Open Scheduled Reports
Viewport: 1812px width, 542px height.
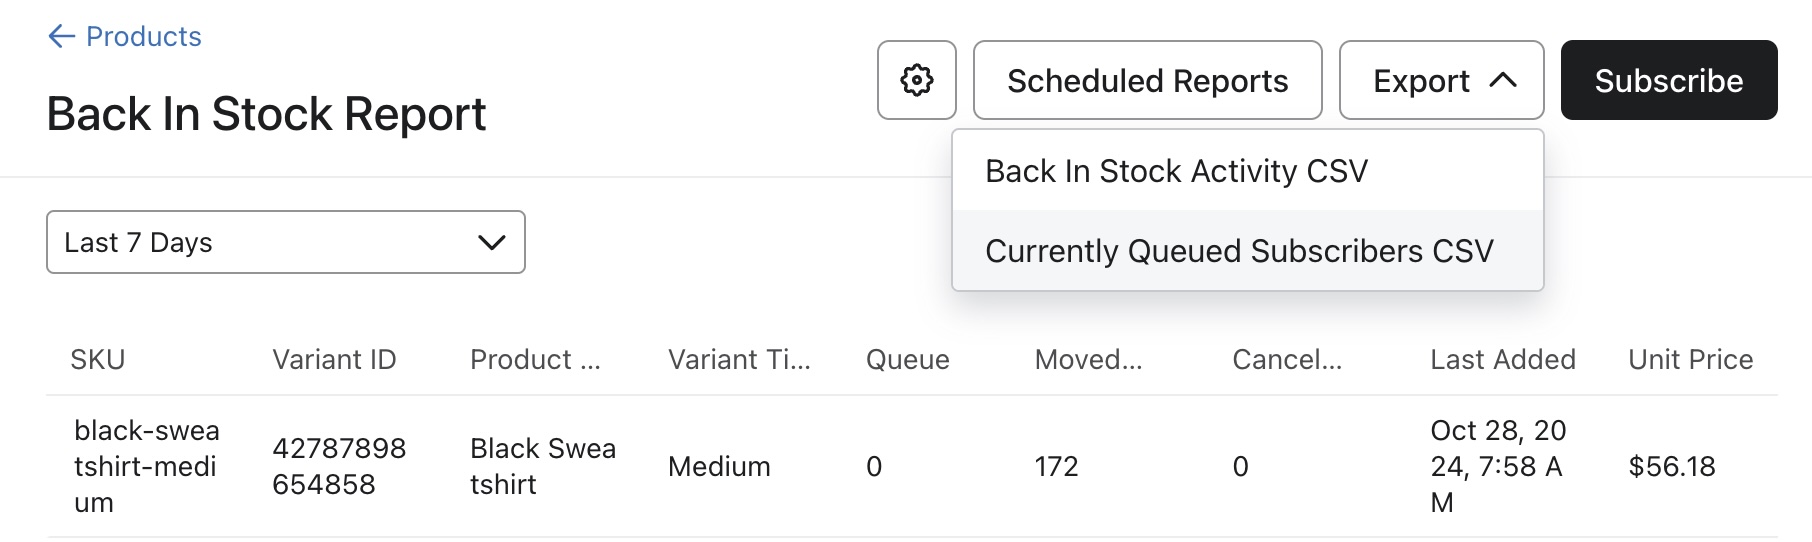coord(1147,80)
